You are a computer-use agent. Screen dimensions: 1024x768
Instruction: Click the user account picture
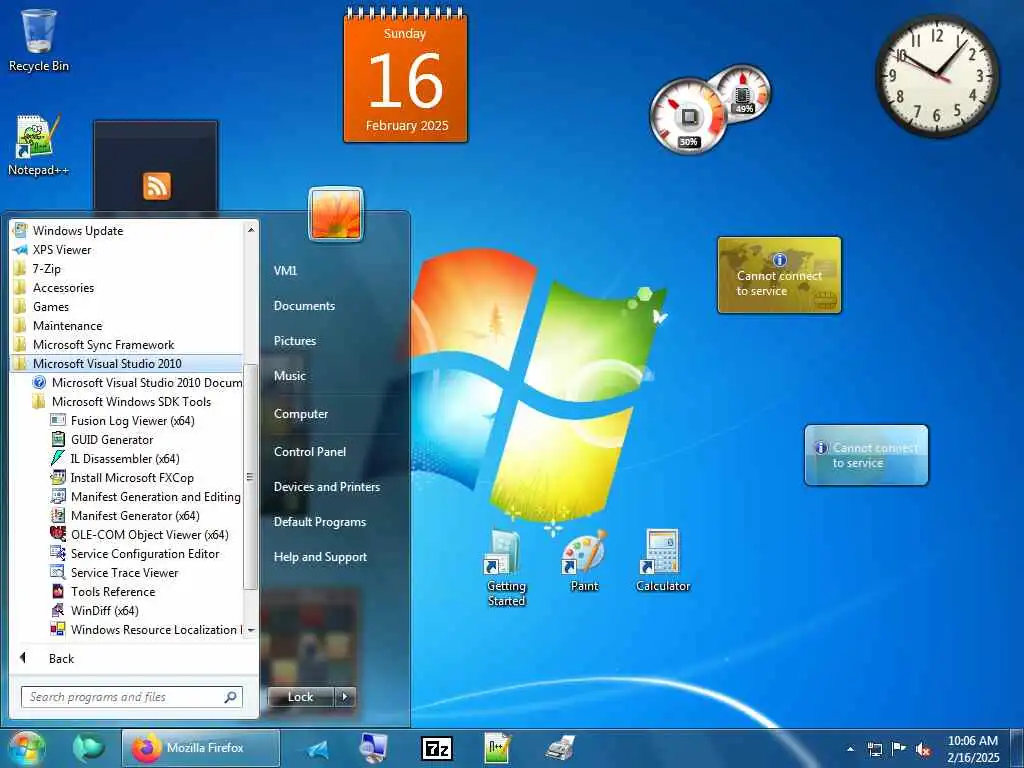(336, 214)
